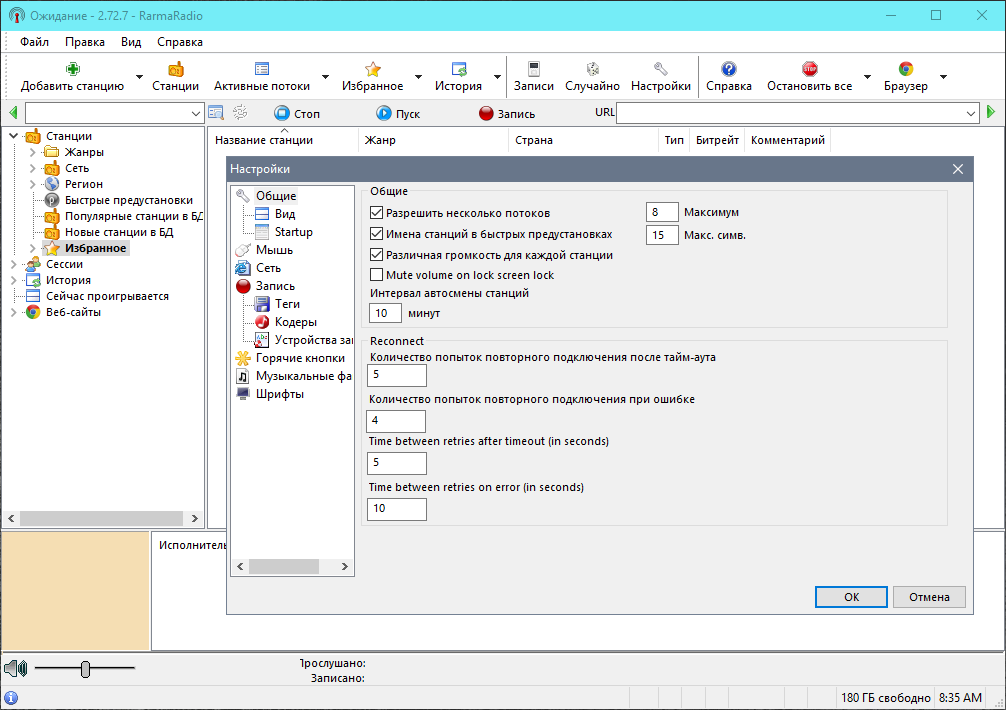
Task: Sort by the Bitrate (Битрейт) column header
Action: click(x=717, y=140)
